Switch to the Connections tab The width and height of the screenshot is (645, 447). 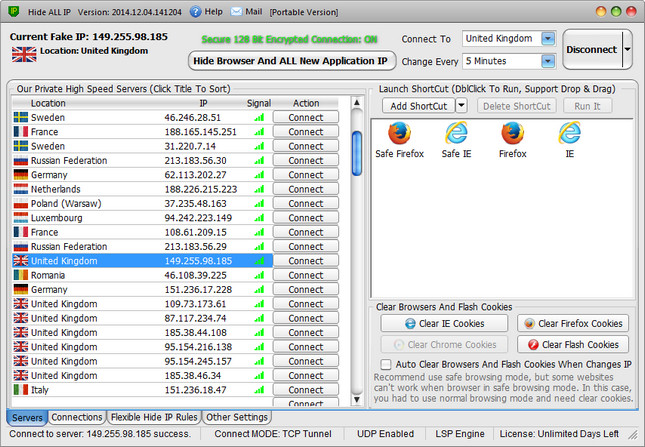point(77,417)
